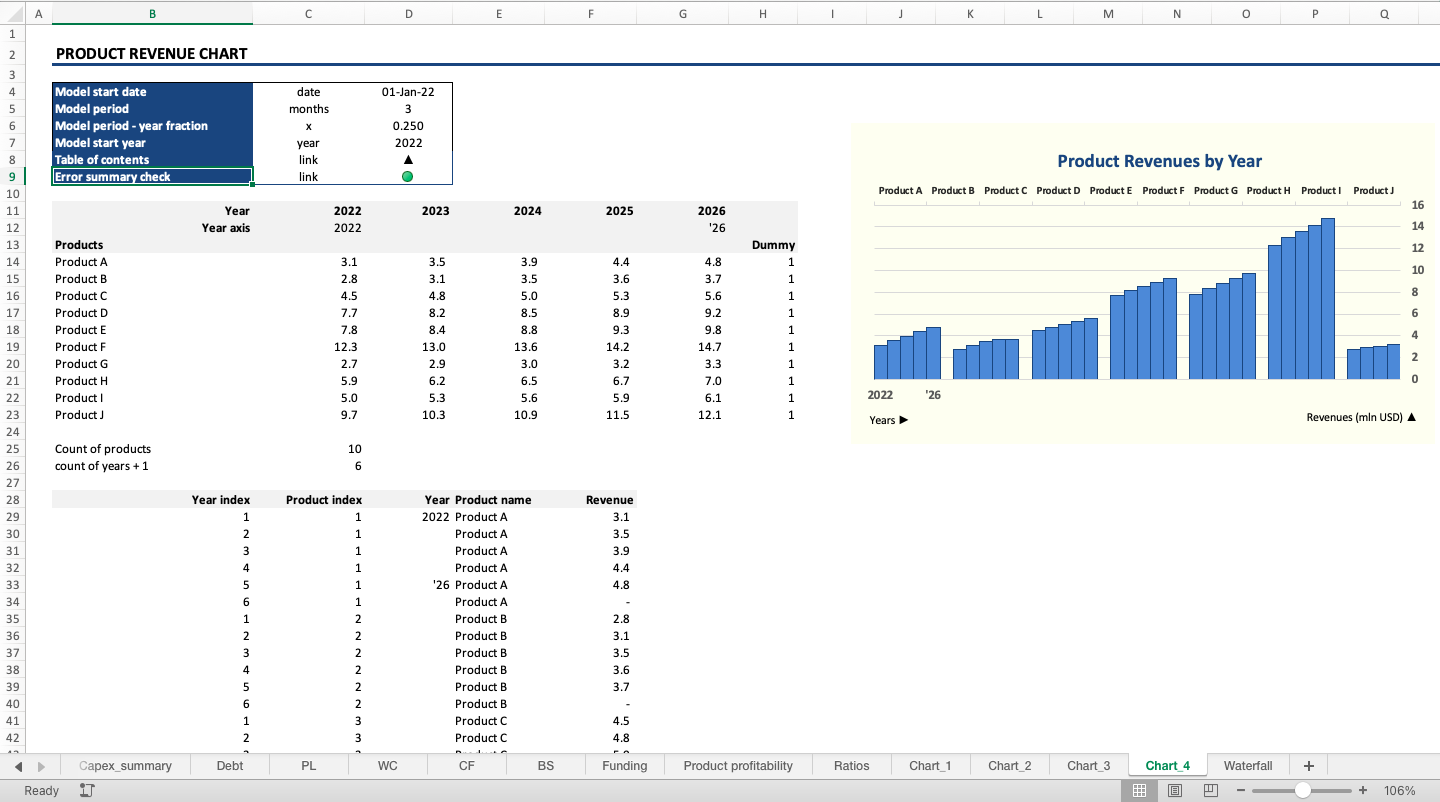This screenshot has height=802, width=1440.
Task: Click the previous sheet scroll arrow
Action: click(x=19, y=766)
